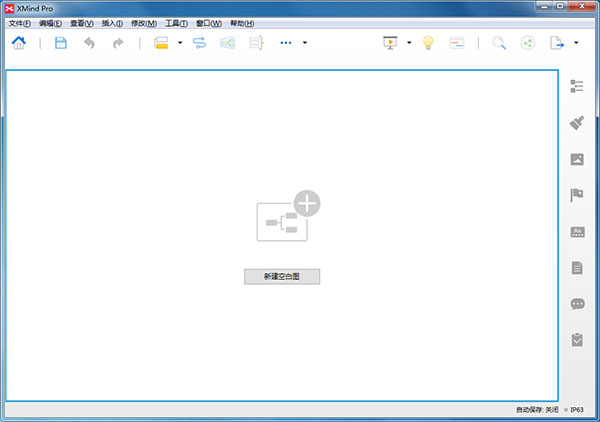
Task: Open the Task info clipboard panel
Action: [577, 340]
